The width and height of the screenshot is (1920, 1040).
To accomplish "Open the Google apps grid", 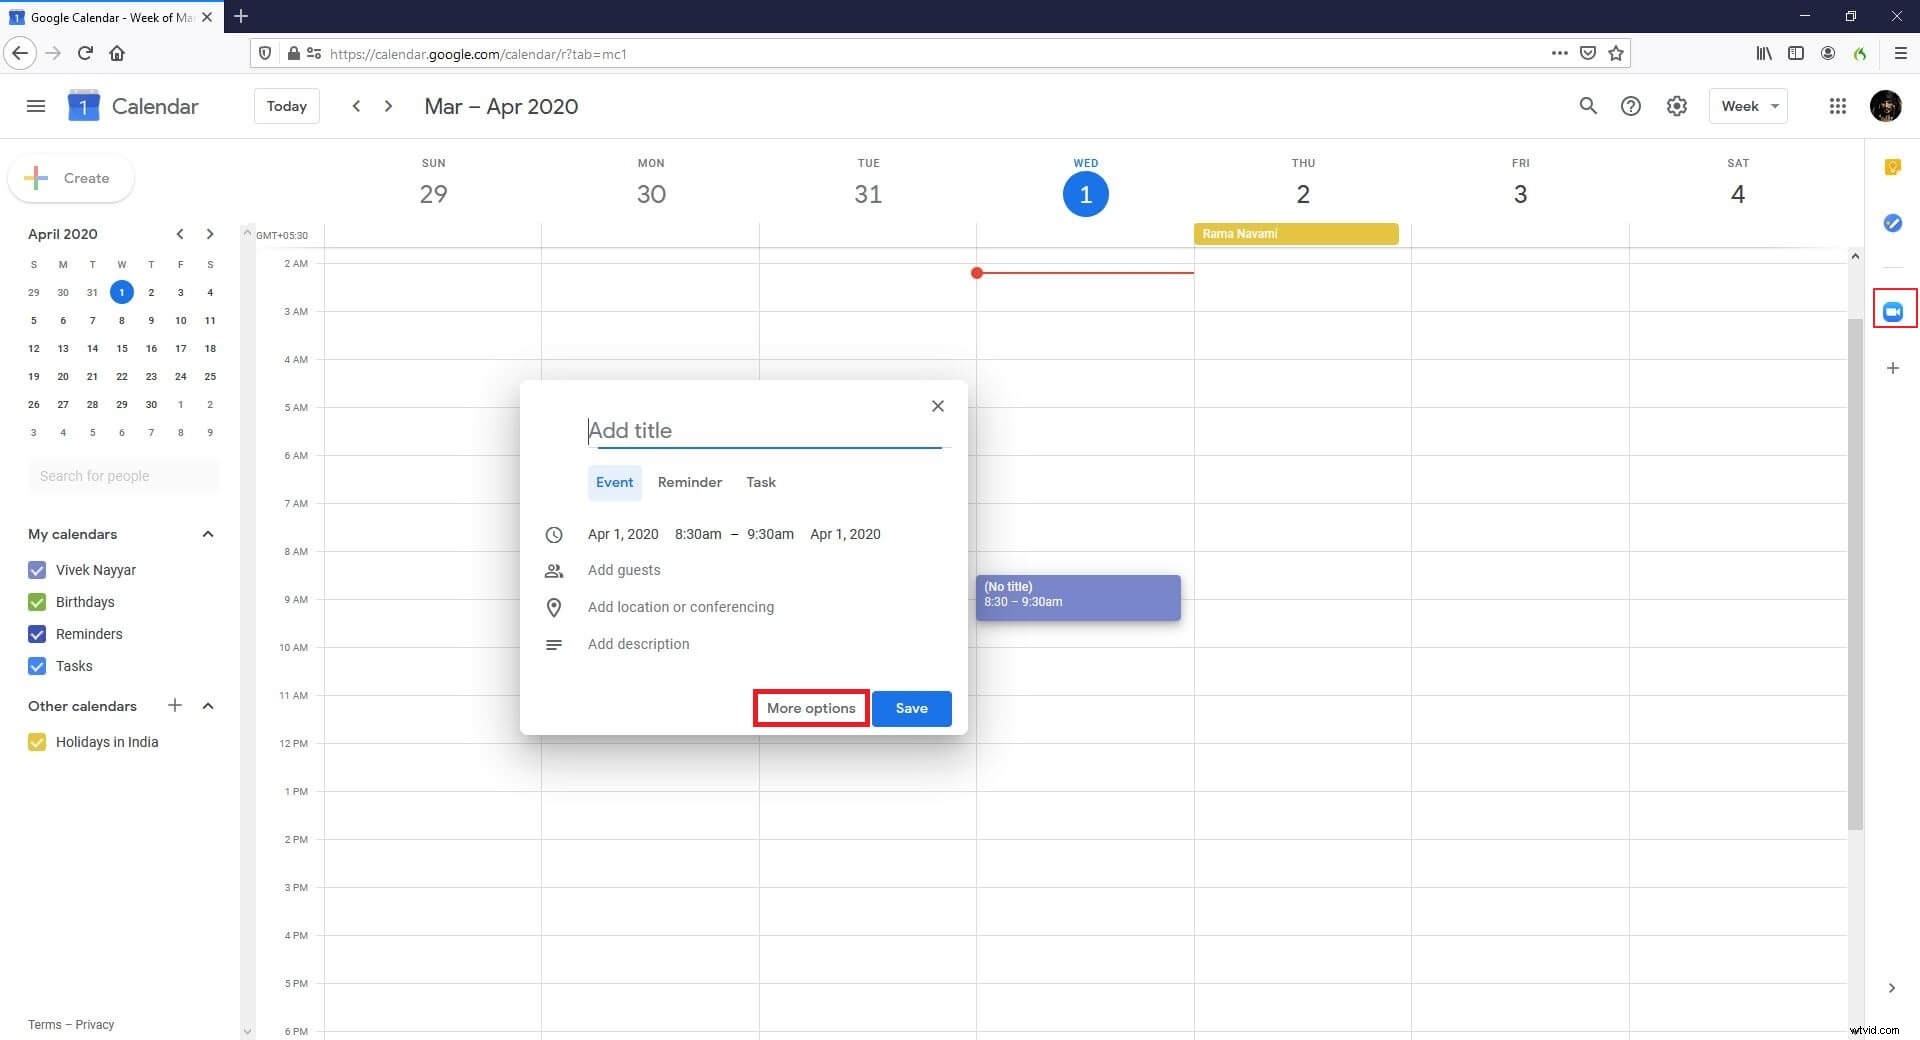I will (x=1837, y=106).
